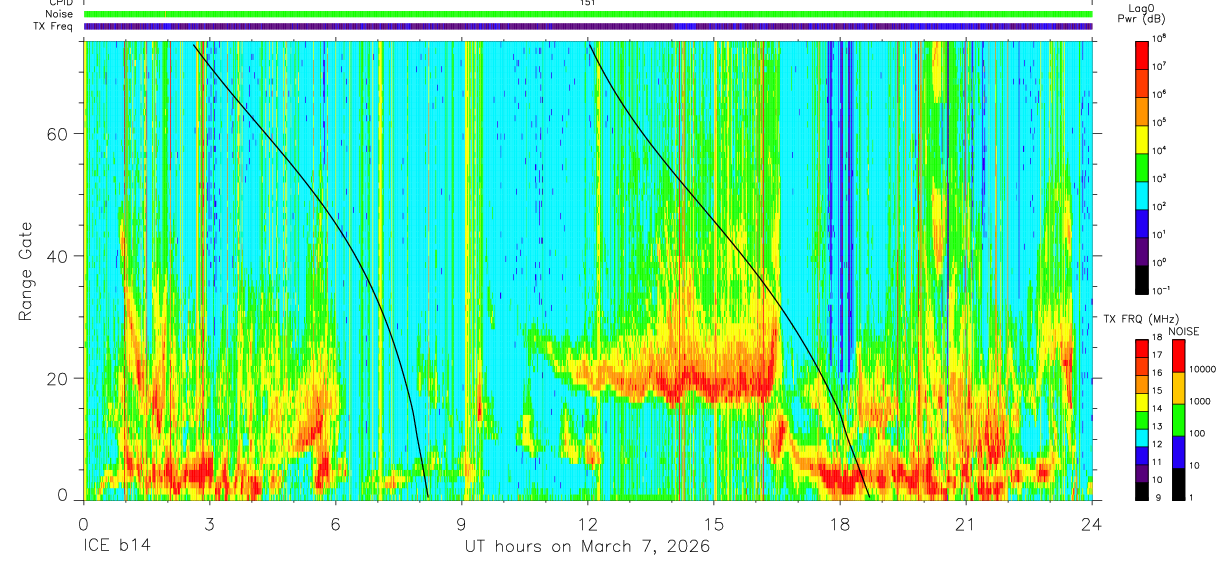Pick the green swatch in power colorbar

[x=1142, y=167]
